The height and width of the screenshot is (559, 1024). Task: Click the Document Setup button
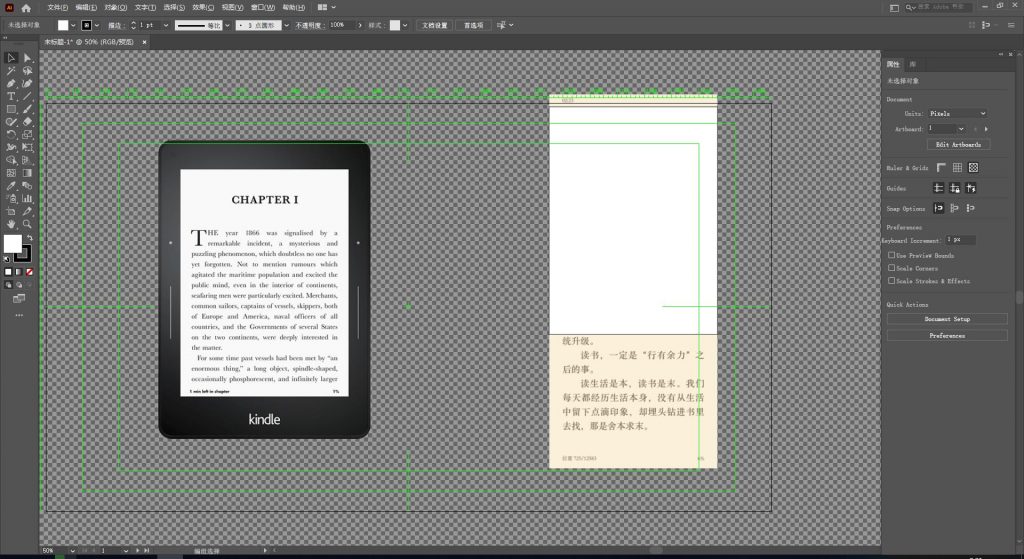(x=947, y=319)
